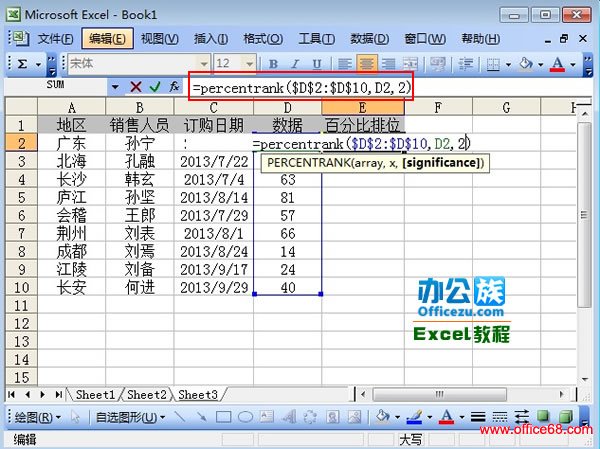Expand the Font Color dropdown in formatting toolbar
Viewport: 600px width, 449px height.
[x=573, y=64]
